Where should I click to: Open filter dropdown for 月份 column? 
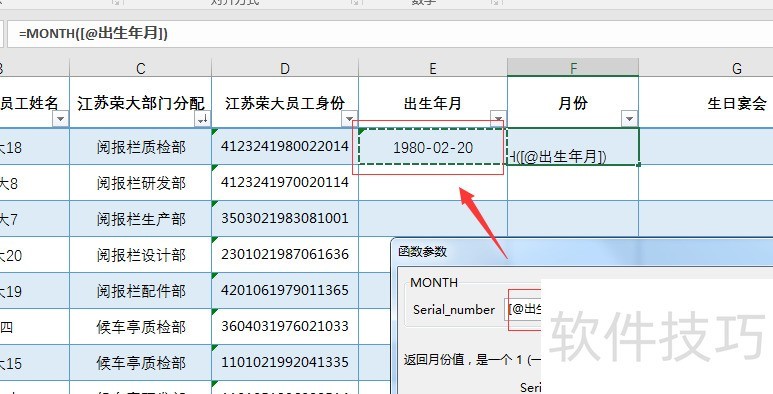(630, 119)
